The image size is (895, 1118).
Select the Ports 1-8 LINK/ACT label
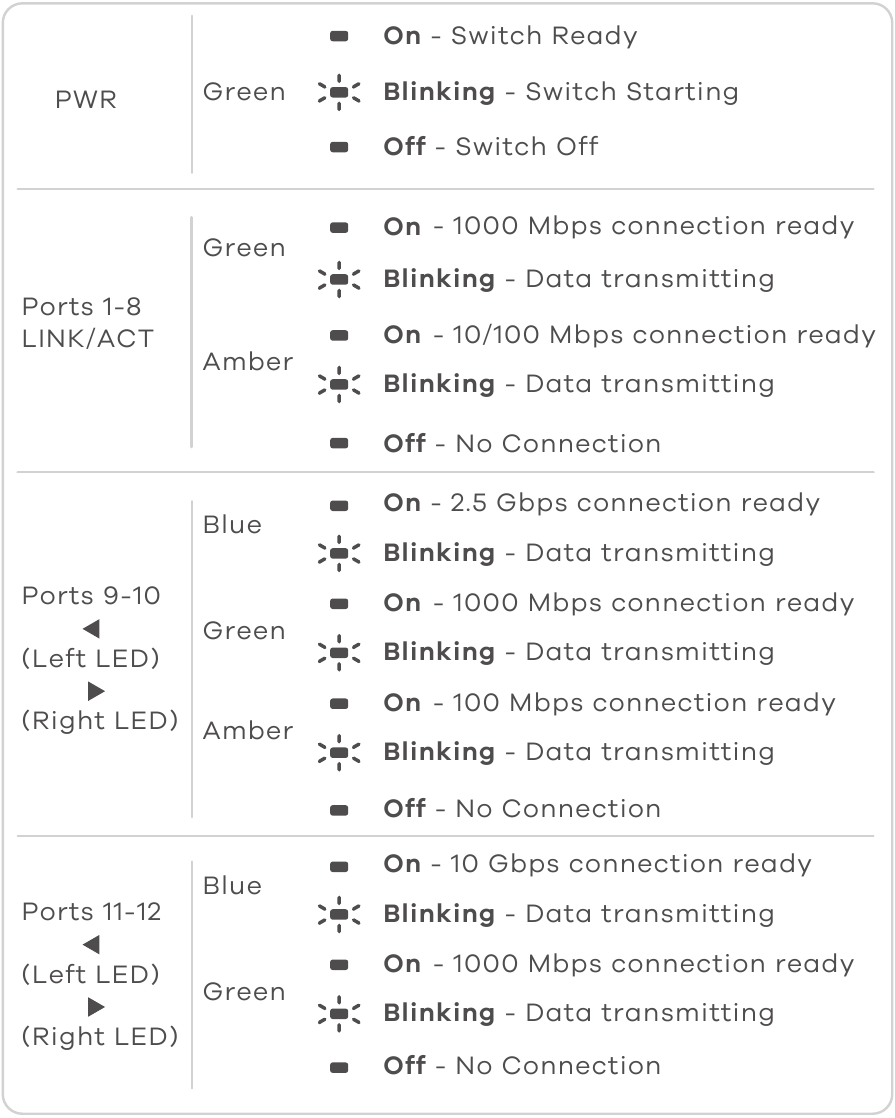click(88, 323)
